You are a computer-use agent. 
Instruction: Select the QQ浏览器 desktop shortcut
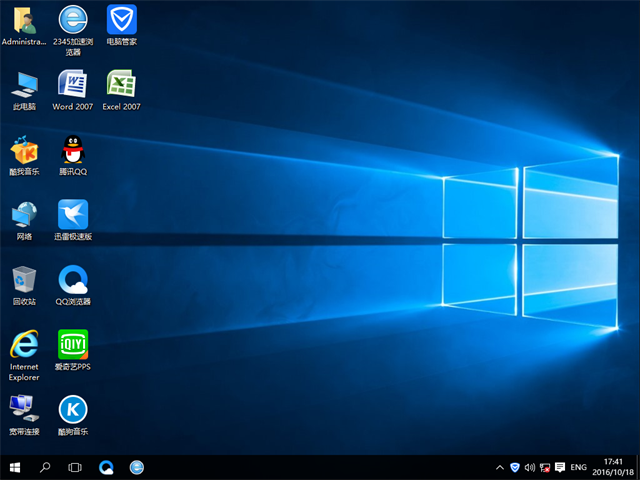tap(72, 279)
